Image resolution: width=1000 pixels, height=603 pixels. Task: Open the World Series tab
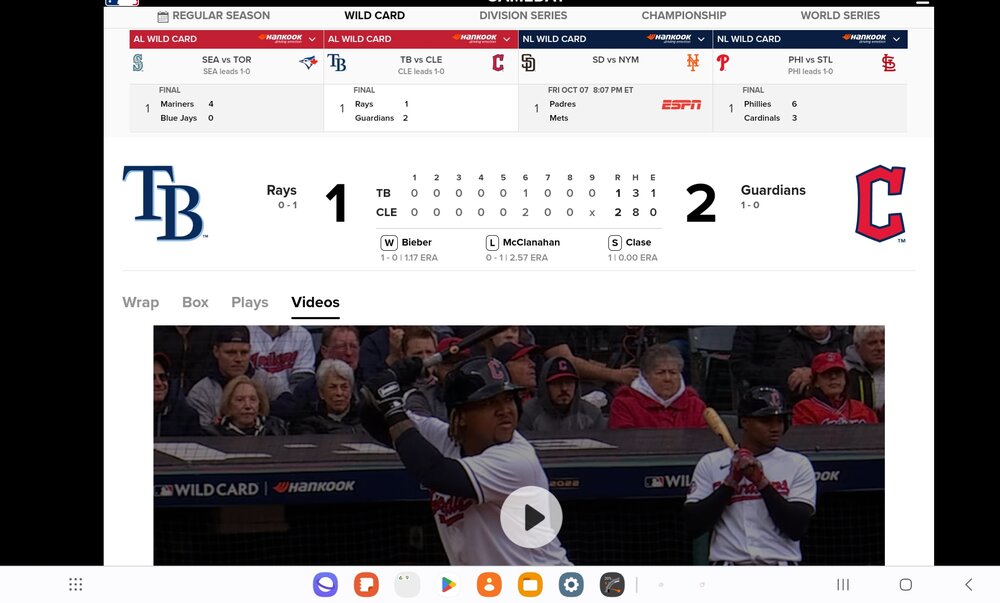coord(840,15)
